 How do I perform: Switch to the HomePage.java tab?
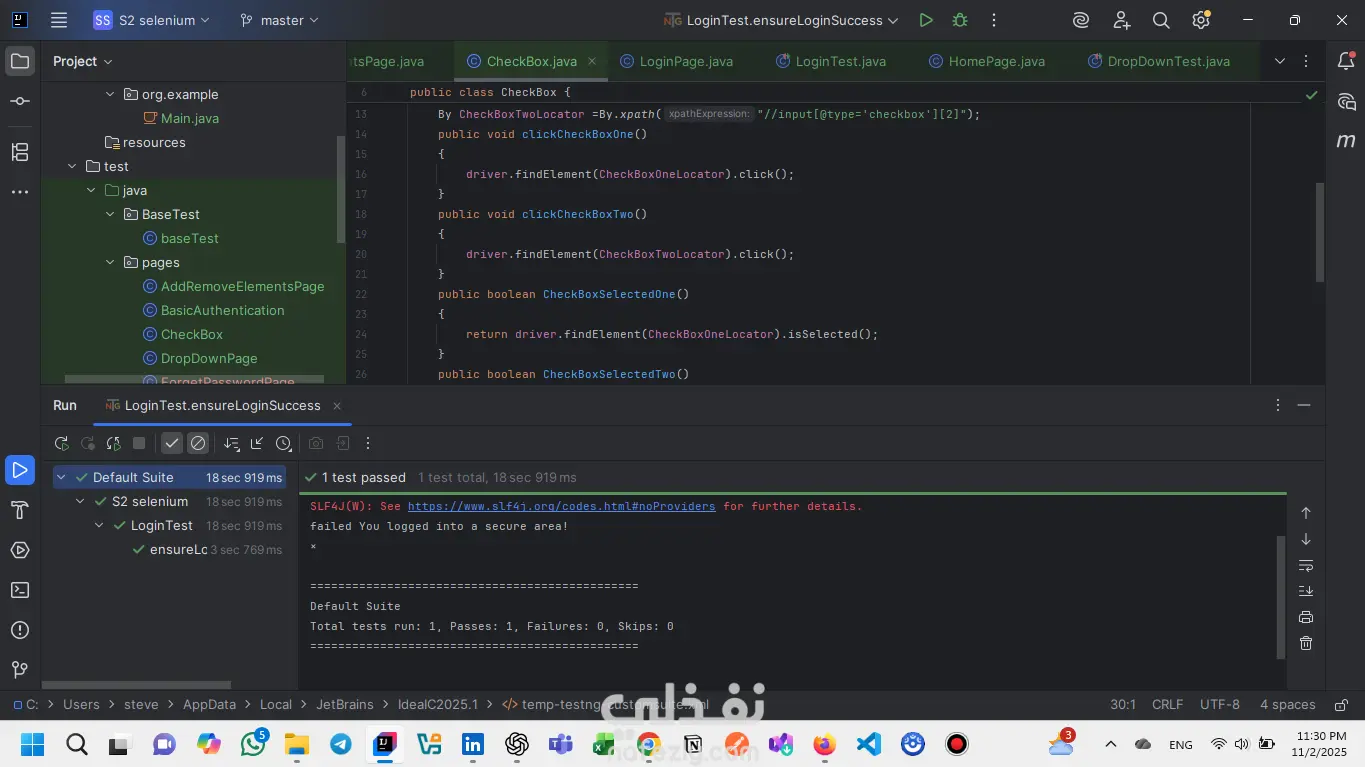pos(987,61)
